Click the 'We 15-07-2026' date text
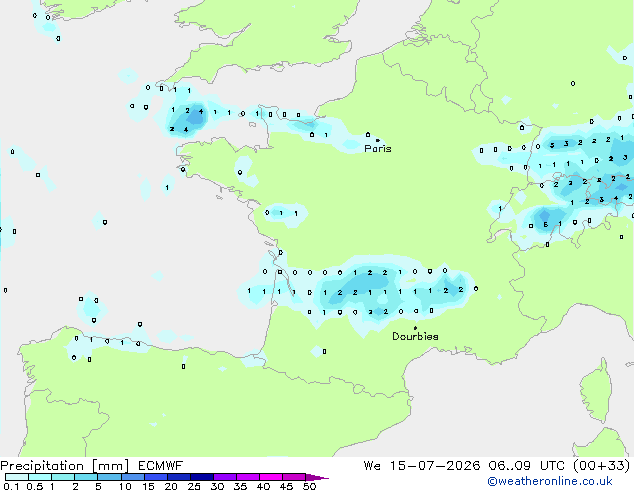This screenshot has height=490, width=634. pyautogui.click(x=422, y=466)
